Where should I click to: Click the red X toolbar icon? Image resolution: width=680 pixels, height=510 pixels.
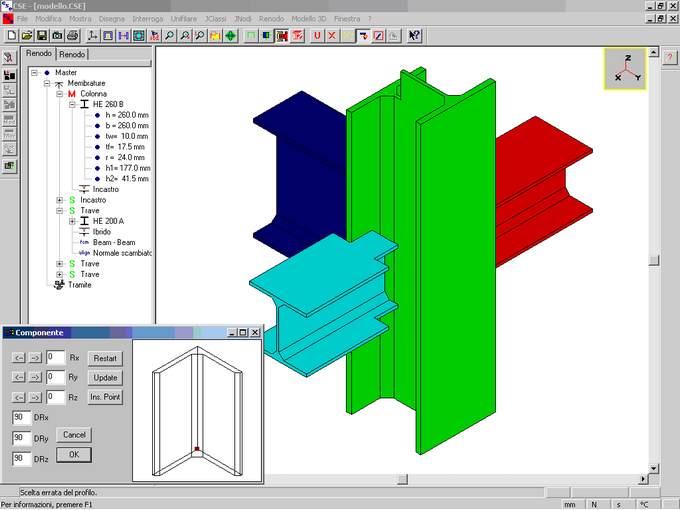coord(332,36)
